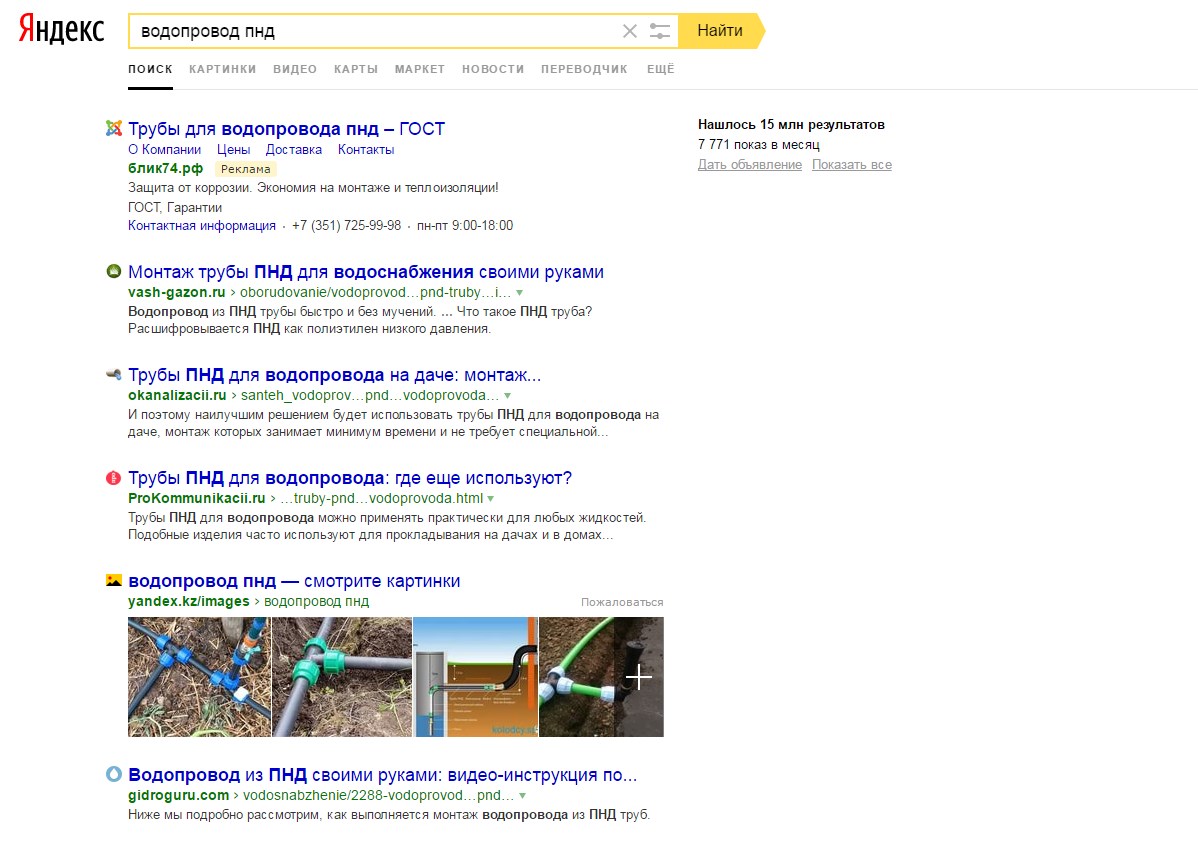Image resolution: width=1198 pixels, height=843 pixels.
Task: Open the ЕЩЁ more services menu
Action: pos(661,69)
